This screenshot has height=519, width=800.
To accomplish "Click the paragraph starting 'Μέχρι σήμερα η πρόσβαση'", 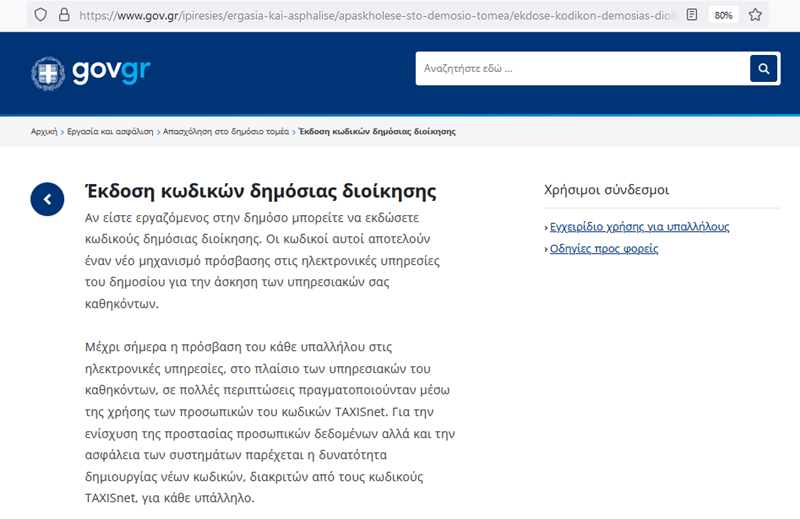I will (270, 423).
